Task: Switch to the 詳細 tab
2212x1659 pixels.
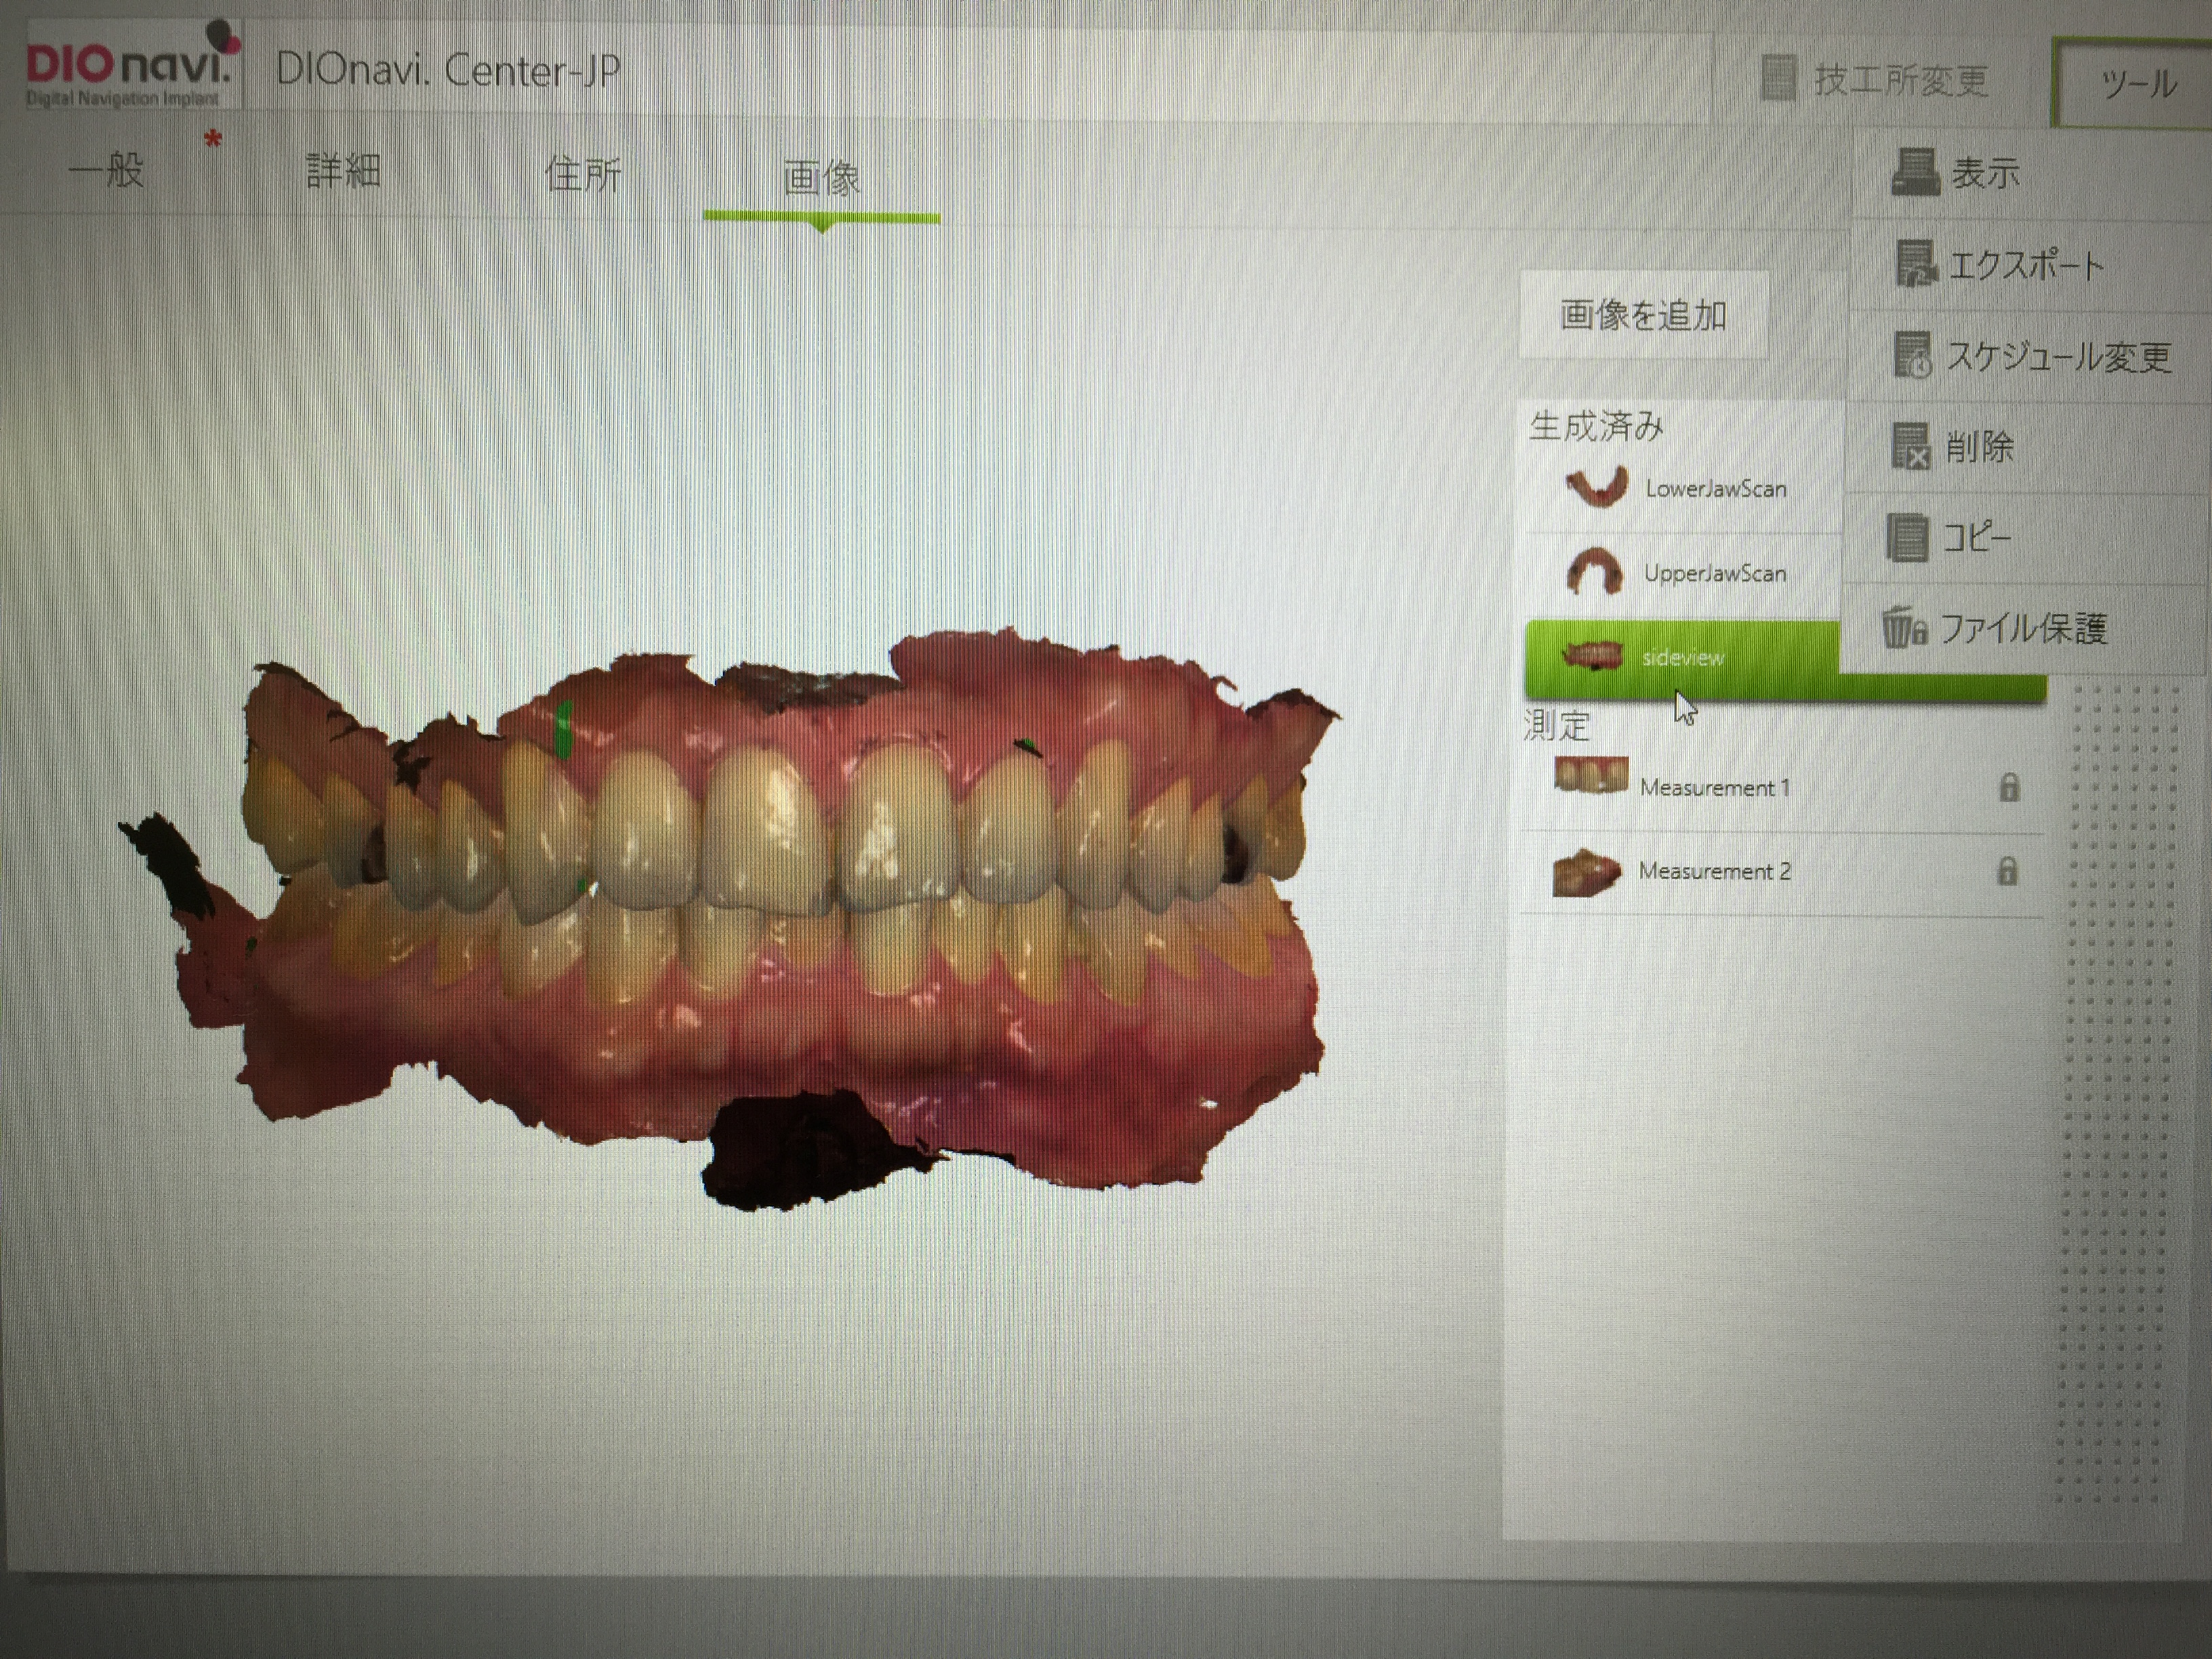Action: (343, 172)
